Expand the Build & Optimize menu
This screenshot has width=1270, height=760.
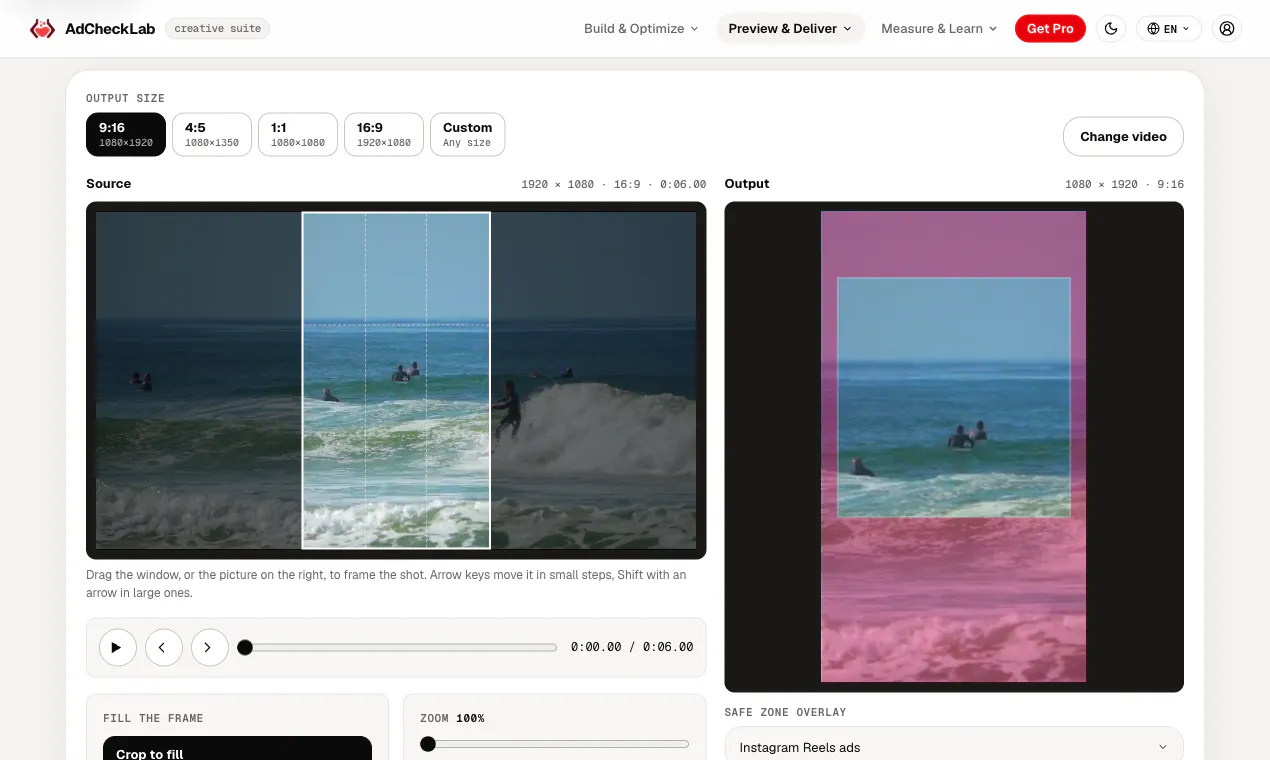pos(641,29)
